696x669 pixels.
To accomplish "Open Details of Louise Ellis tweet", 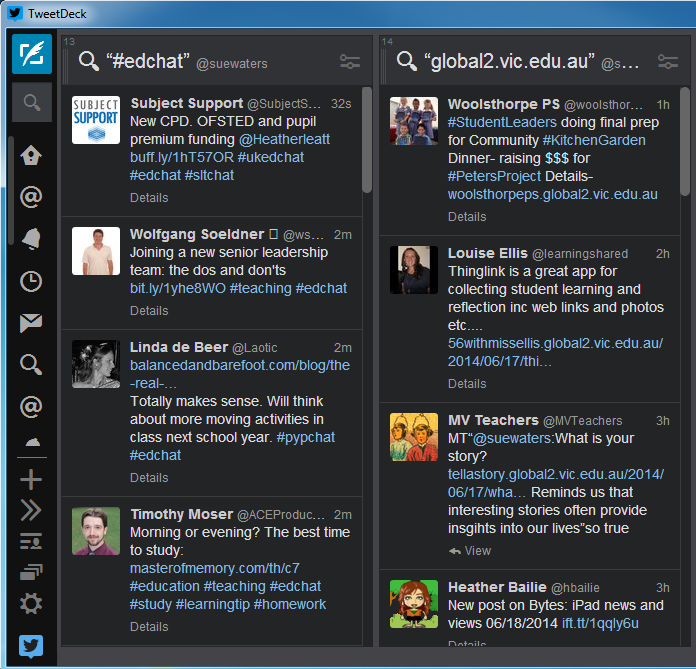I will tap(467, 384).
